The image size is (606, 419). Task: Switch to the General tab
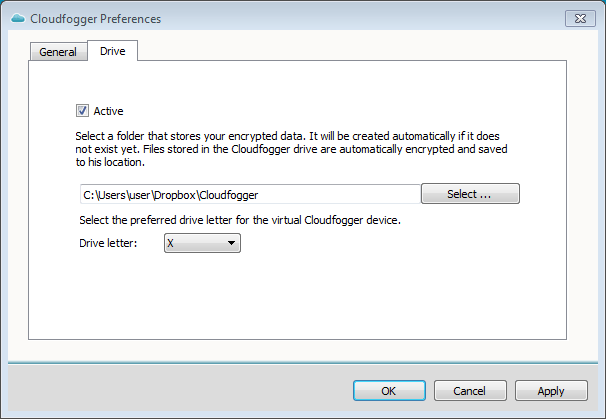[58, 52]
